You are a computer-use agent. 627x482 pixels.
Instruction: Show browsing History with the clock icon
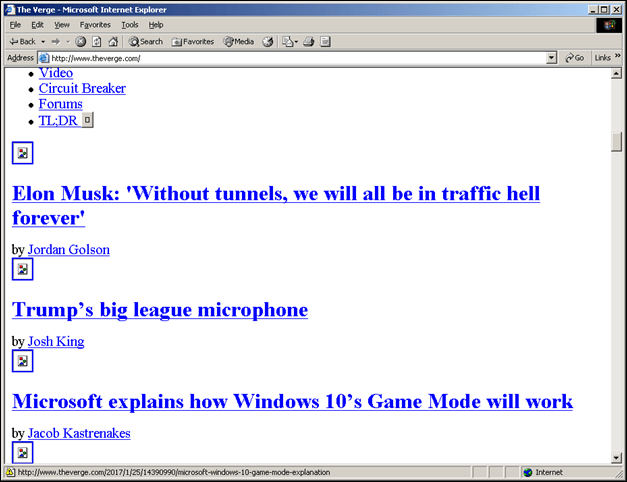[x=268, y=42]
